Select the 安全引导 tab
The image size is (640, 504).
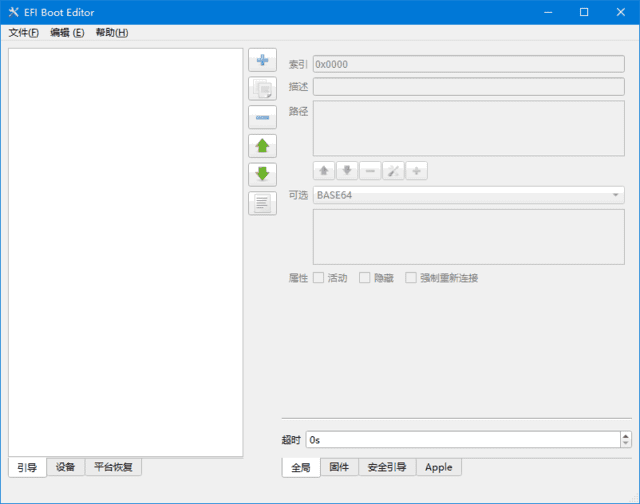click(x=387, y=467)
